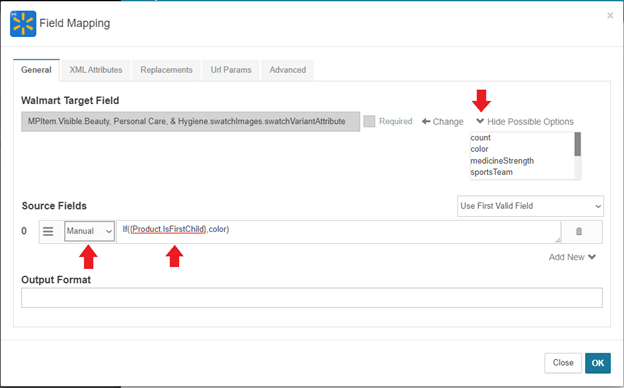Delete source field row with trash icon

(579, 231)
